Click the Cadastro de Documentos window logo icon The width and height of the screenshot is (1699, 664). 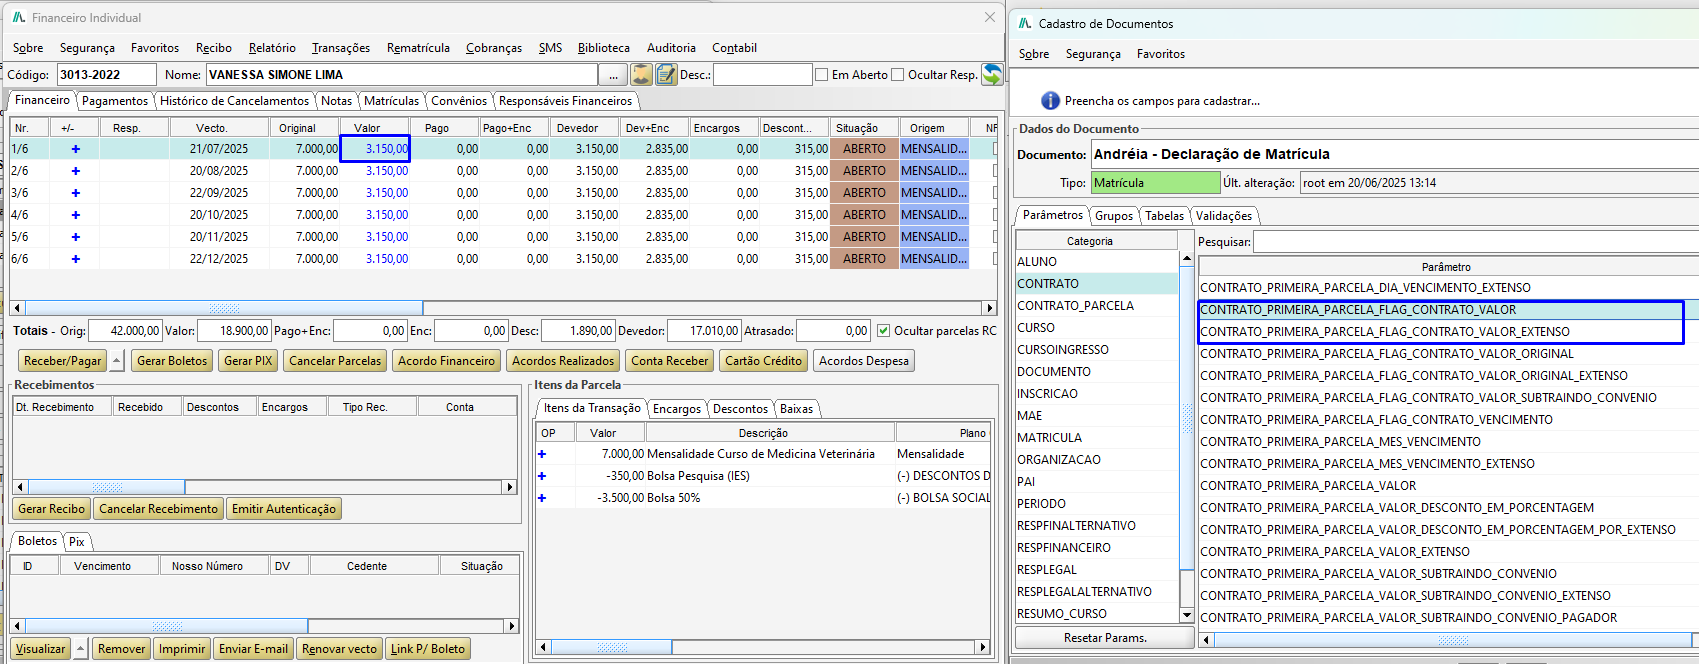tap(1025, 23)
